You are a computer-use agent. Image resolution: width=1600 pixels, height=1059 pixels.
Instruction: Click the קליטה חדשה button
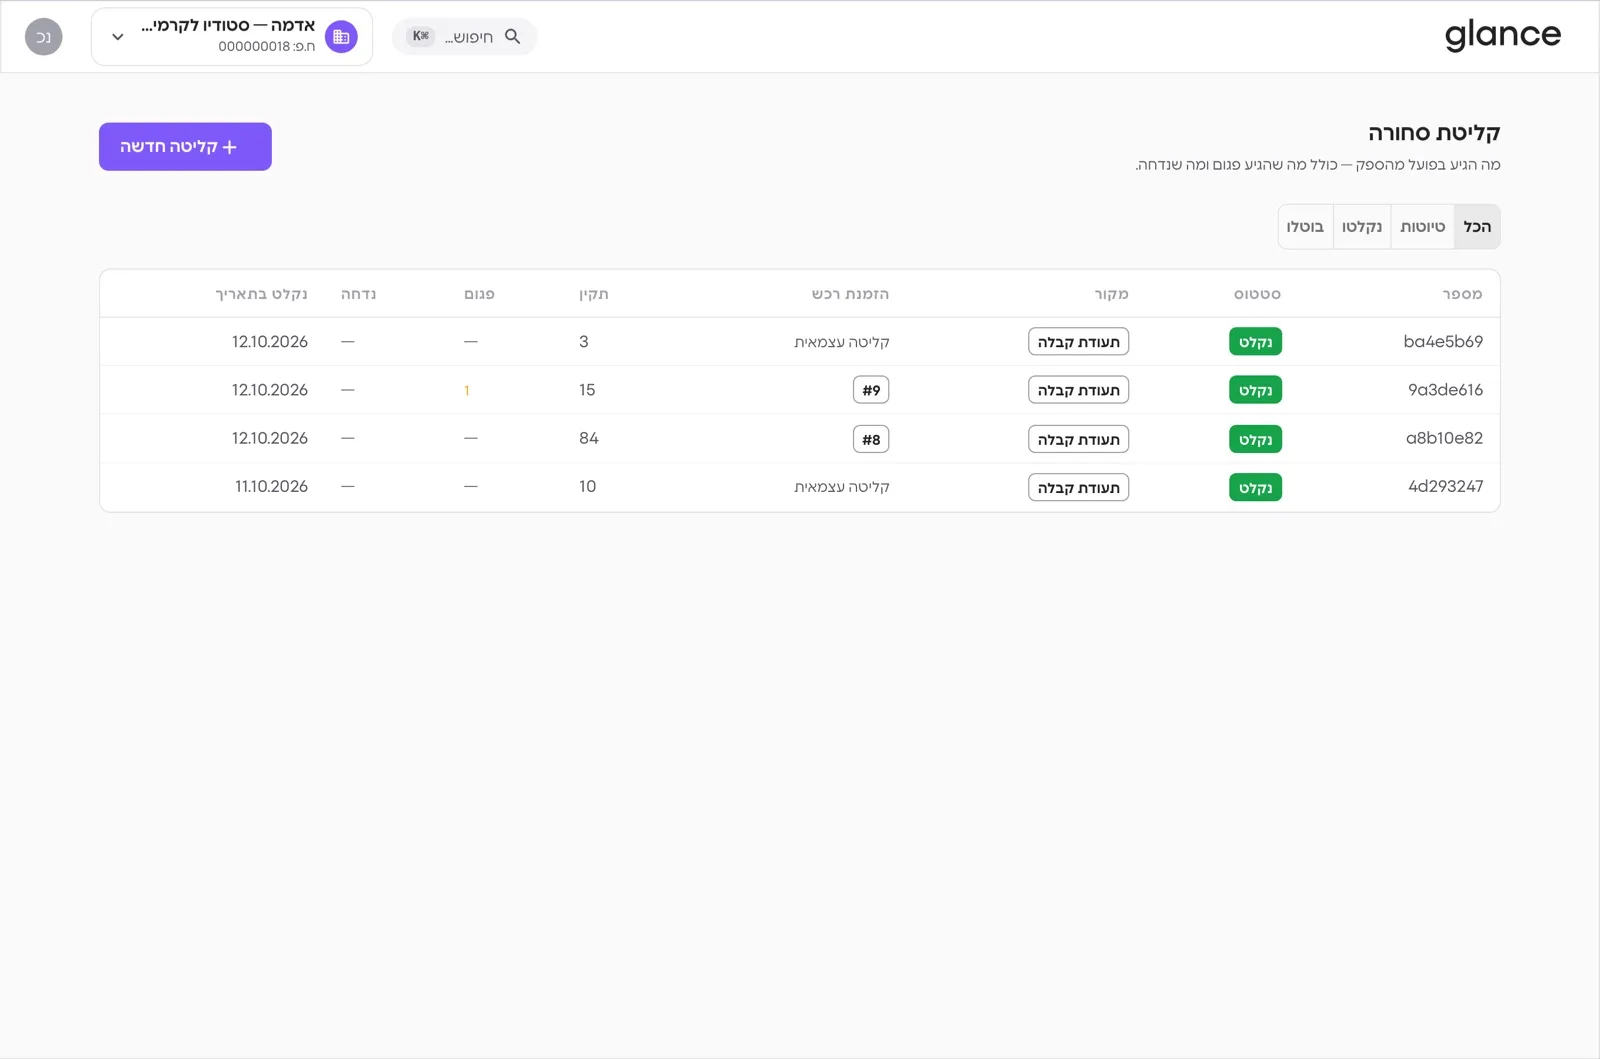(185, 147)
